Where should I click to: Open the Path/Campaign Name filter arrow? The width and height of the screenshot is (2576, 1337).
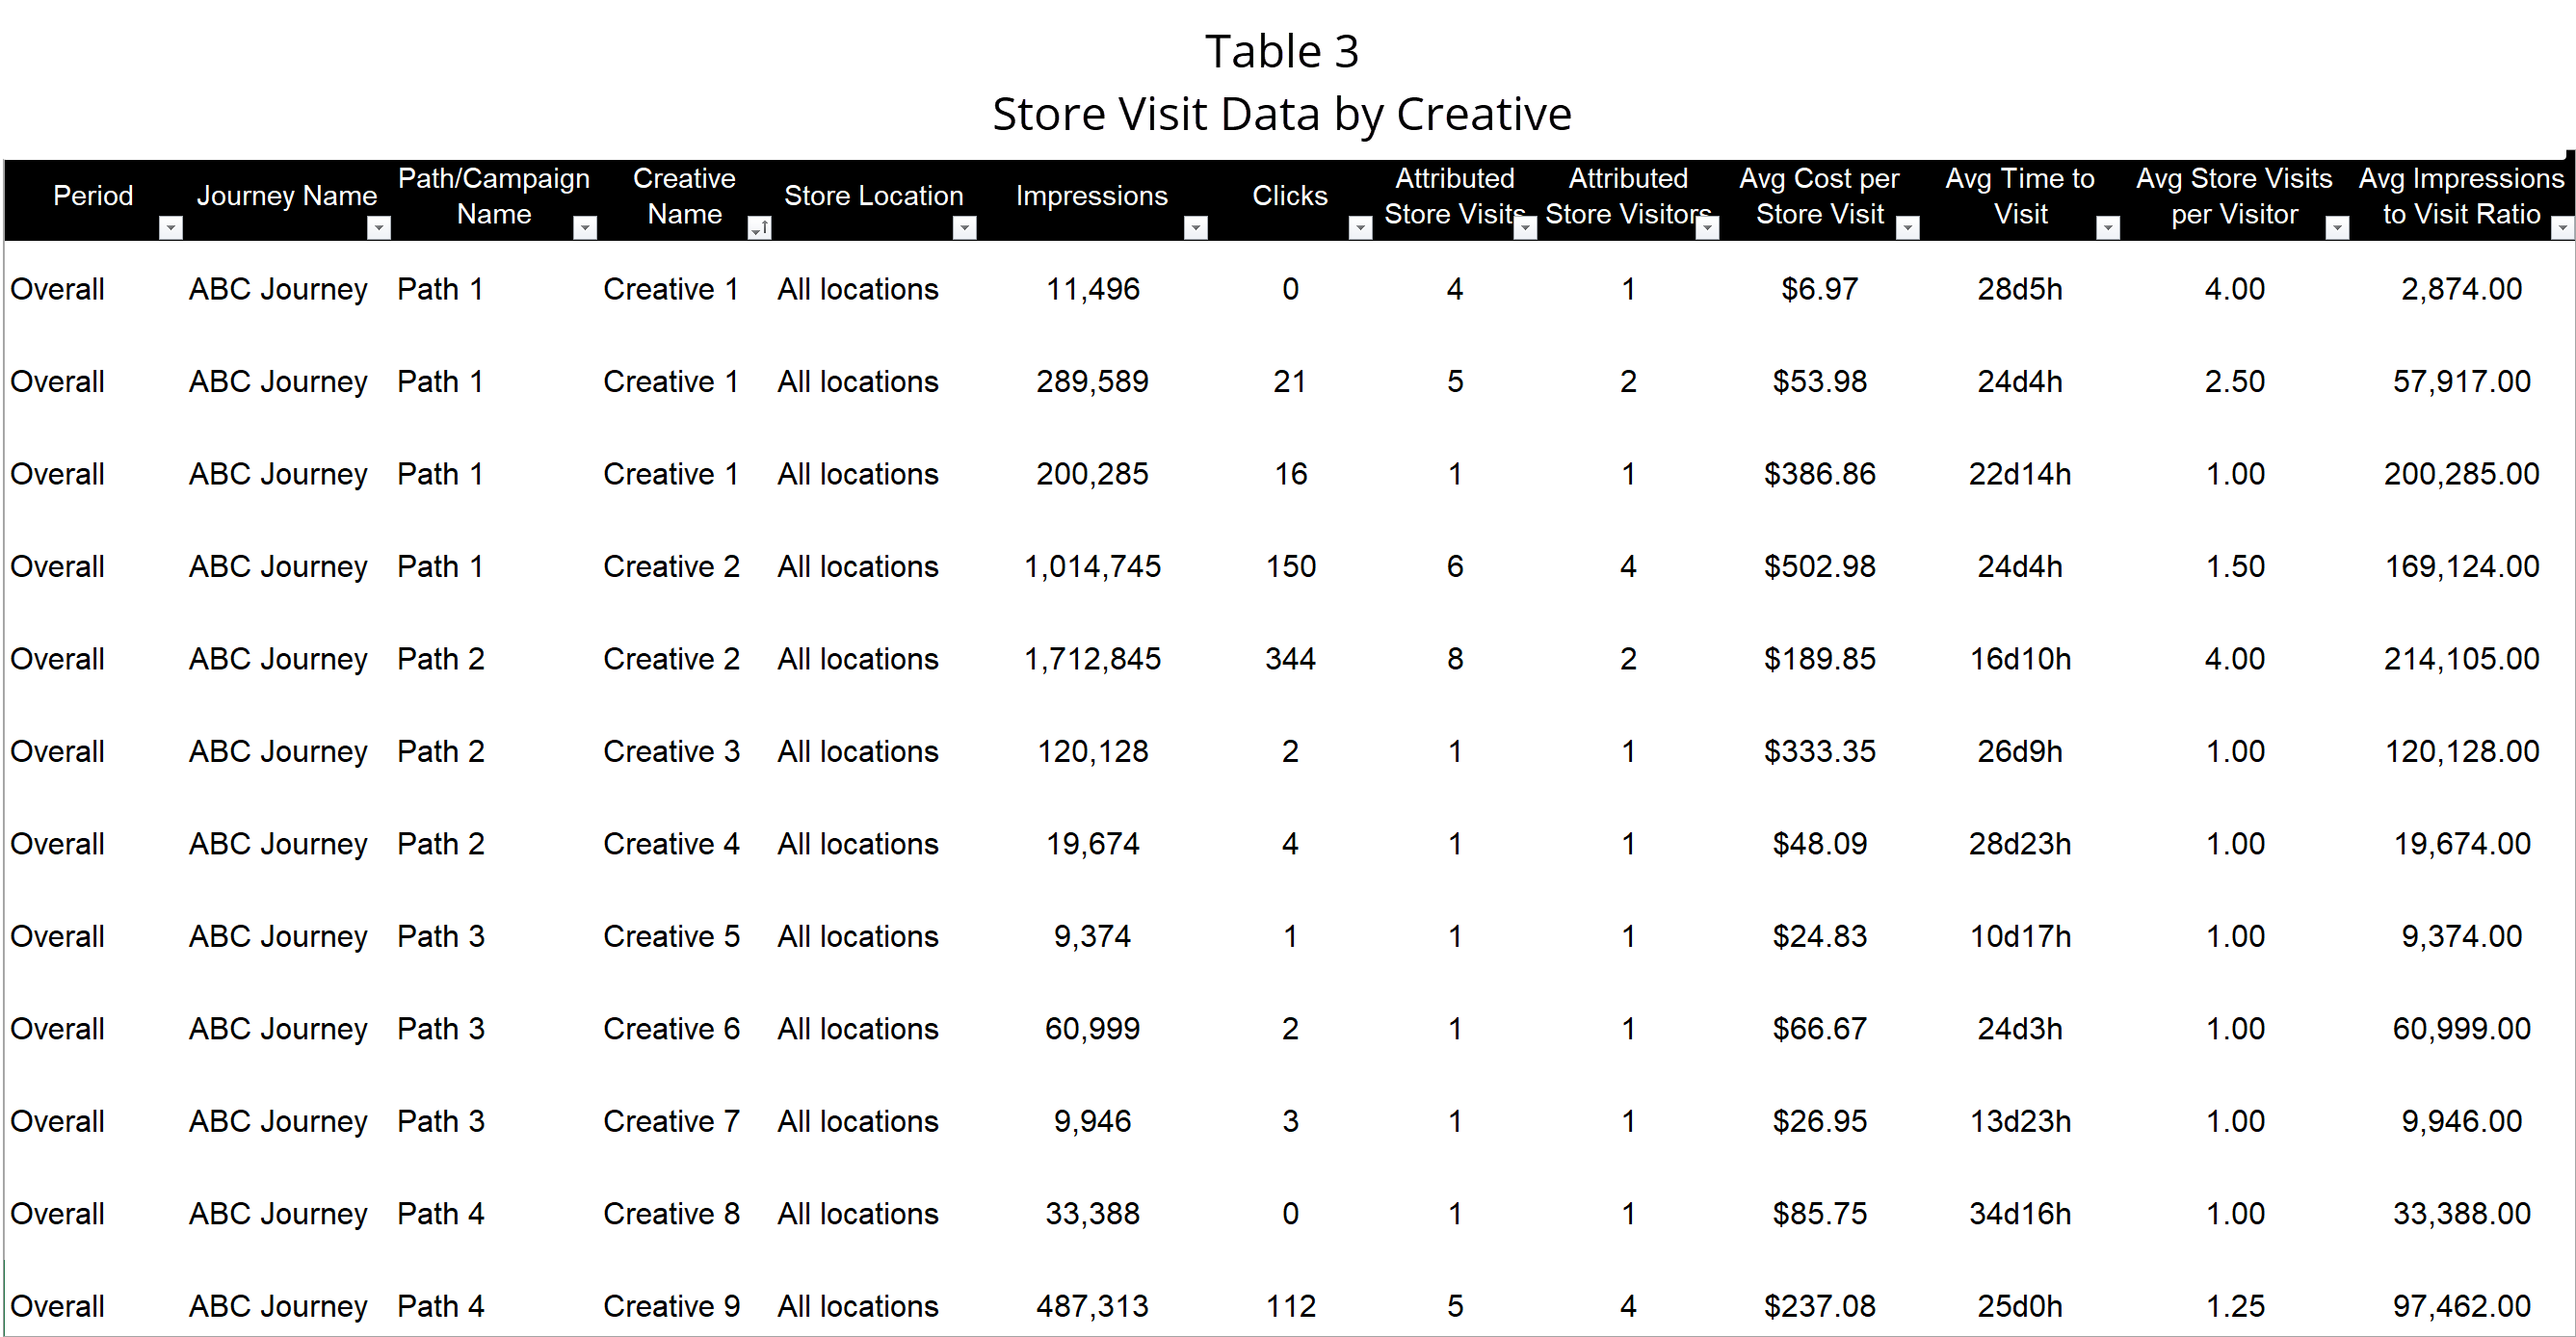[x=585, y=228]
